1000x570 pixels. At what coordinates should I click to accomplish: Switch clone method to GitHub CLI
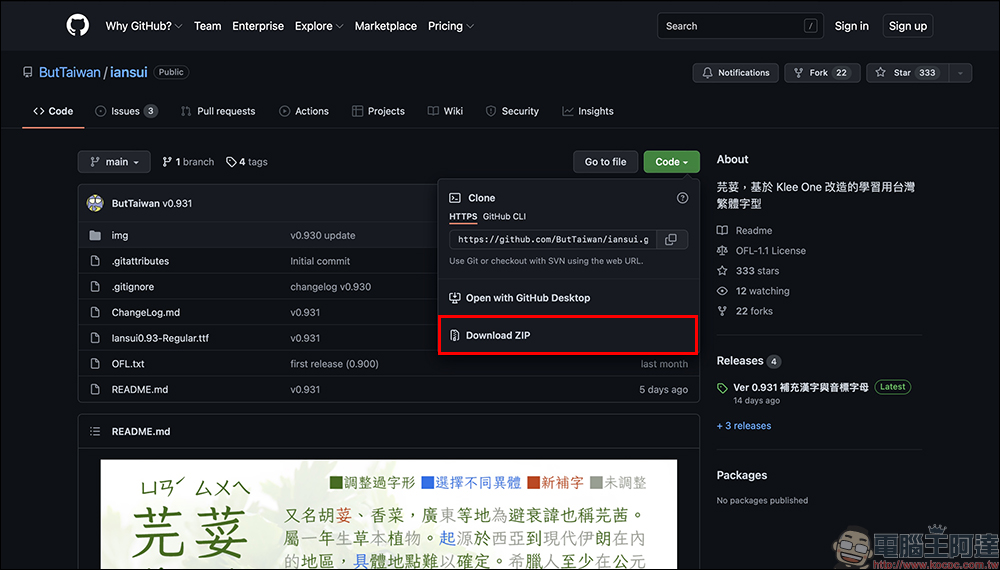(504, 216)
